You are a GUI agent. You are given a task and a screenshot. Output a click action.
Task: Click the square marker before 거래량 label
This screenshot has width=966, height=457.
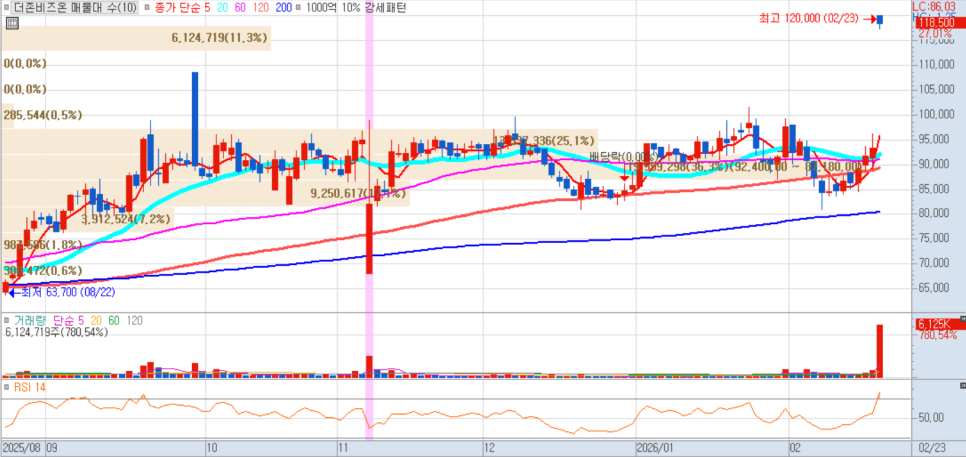click(6, 320)
